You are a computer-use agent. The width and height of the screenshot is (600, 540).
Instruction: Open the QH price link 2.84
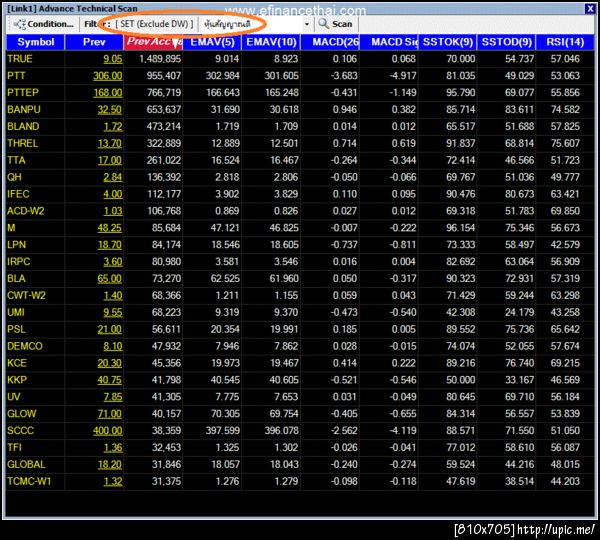tap(112, 177)
